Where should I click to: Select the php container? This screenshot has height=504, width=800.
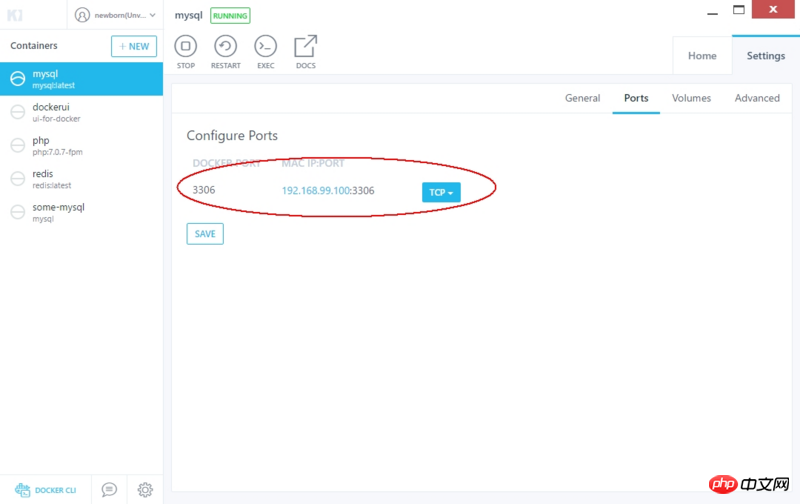click(82, 145)
